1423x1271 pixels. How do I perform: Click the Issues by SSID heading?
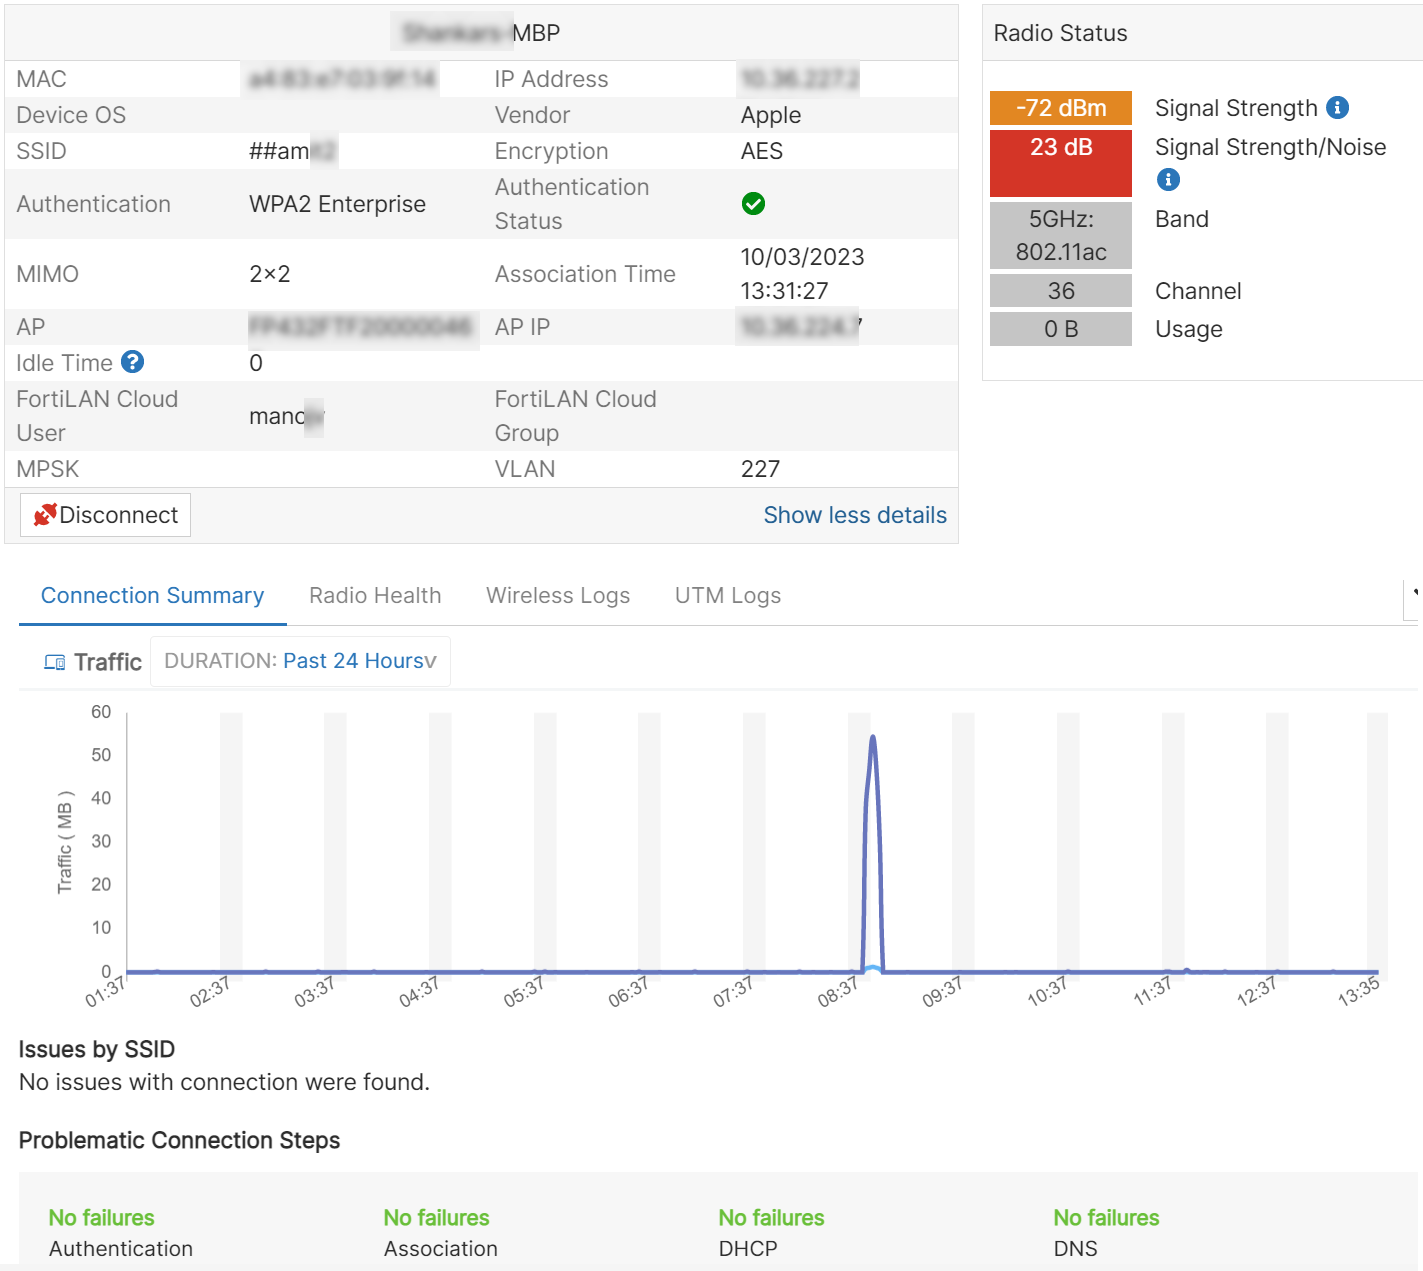(97, 1049)
